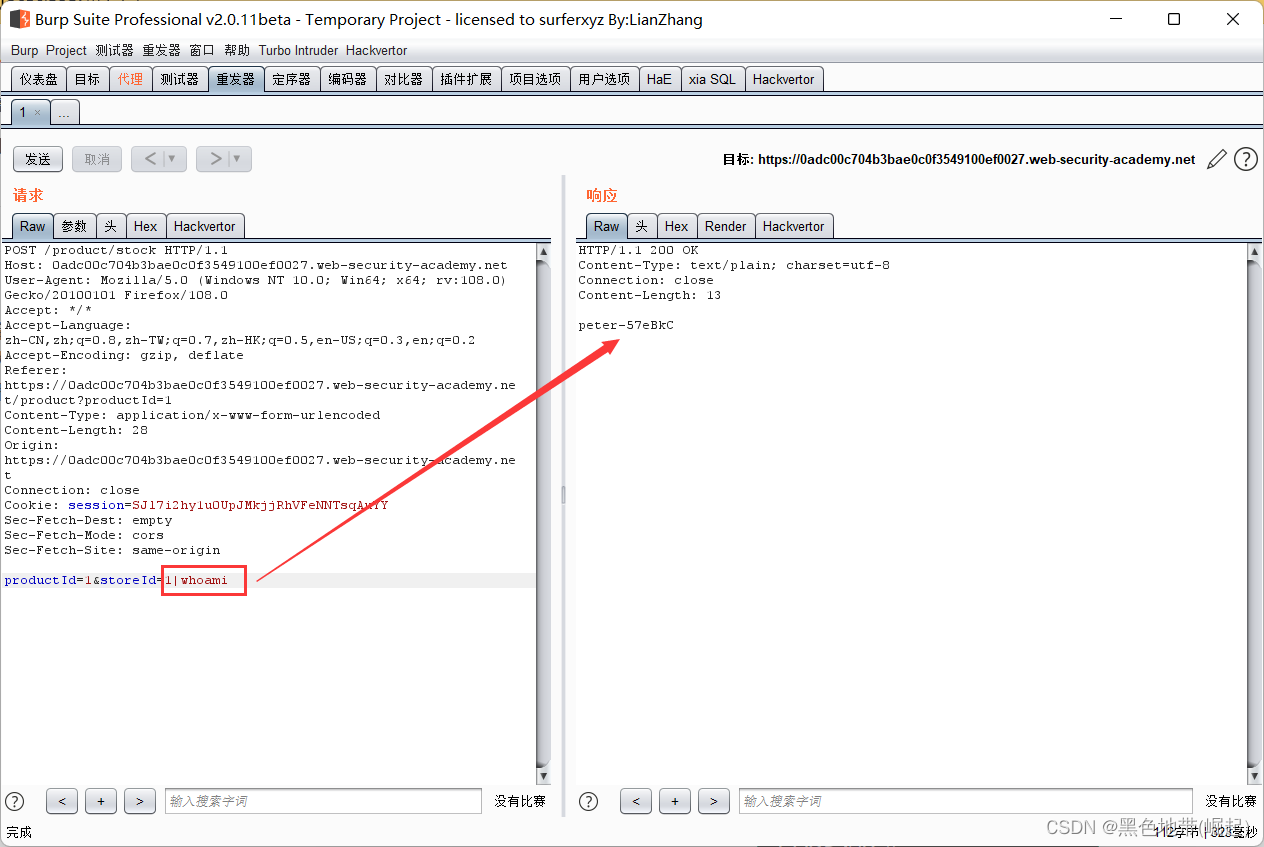The height and width of the screenshot is (847, 1264).
Task: Focus the request search input field
Action: click(323, 801)
